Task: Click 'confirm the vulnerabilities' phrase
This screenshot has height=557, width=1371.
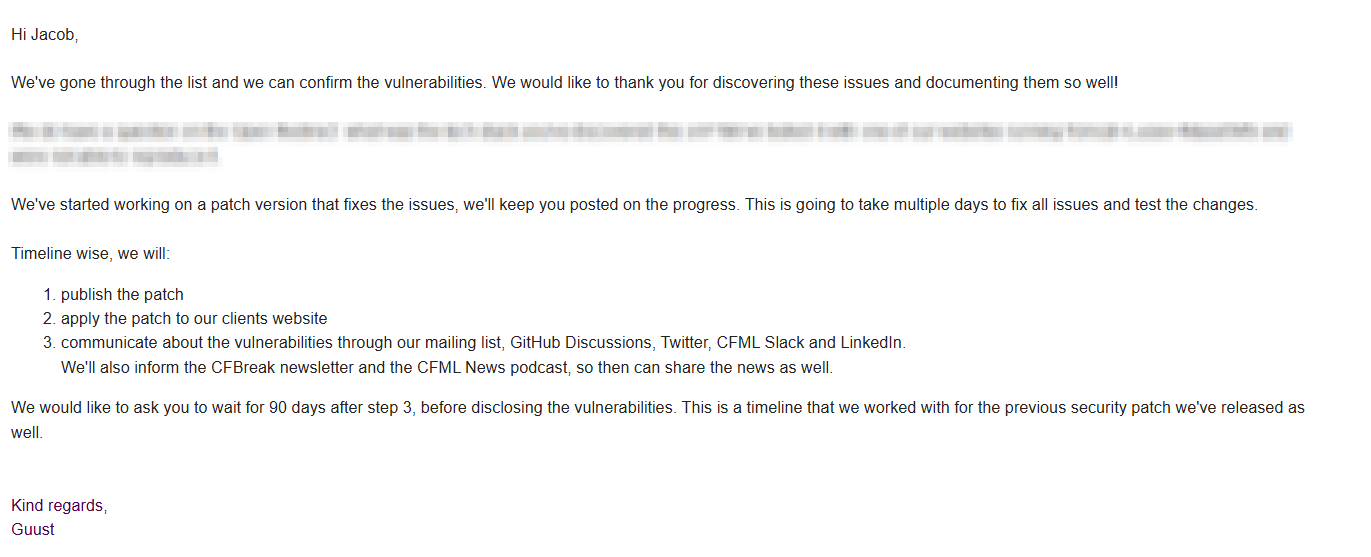Action: click(x=390, y=82)
